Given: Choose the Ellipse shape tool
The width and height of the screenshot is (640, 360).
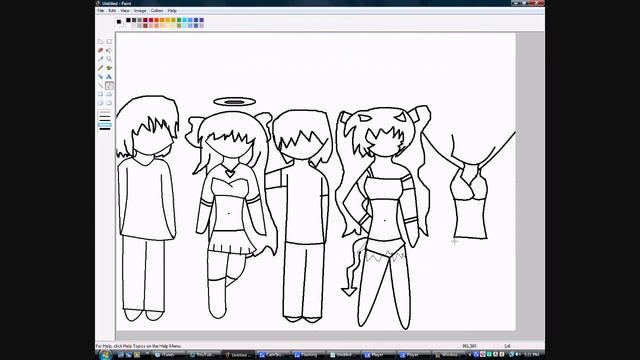Looking at the screenshot, I should pyautogui.click(x=100, y=103).
